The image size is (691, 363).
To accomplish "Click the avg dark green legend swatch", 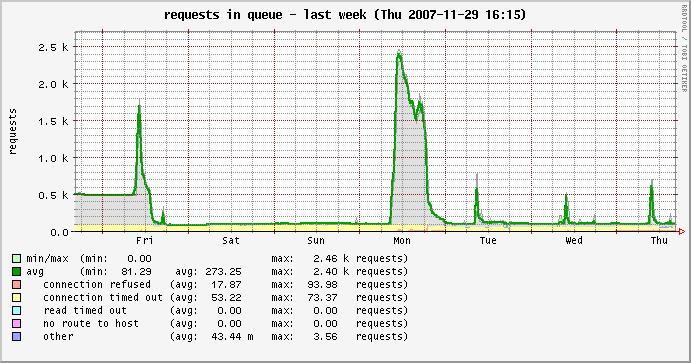I will (x=17, y=271).
